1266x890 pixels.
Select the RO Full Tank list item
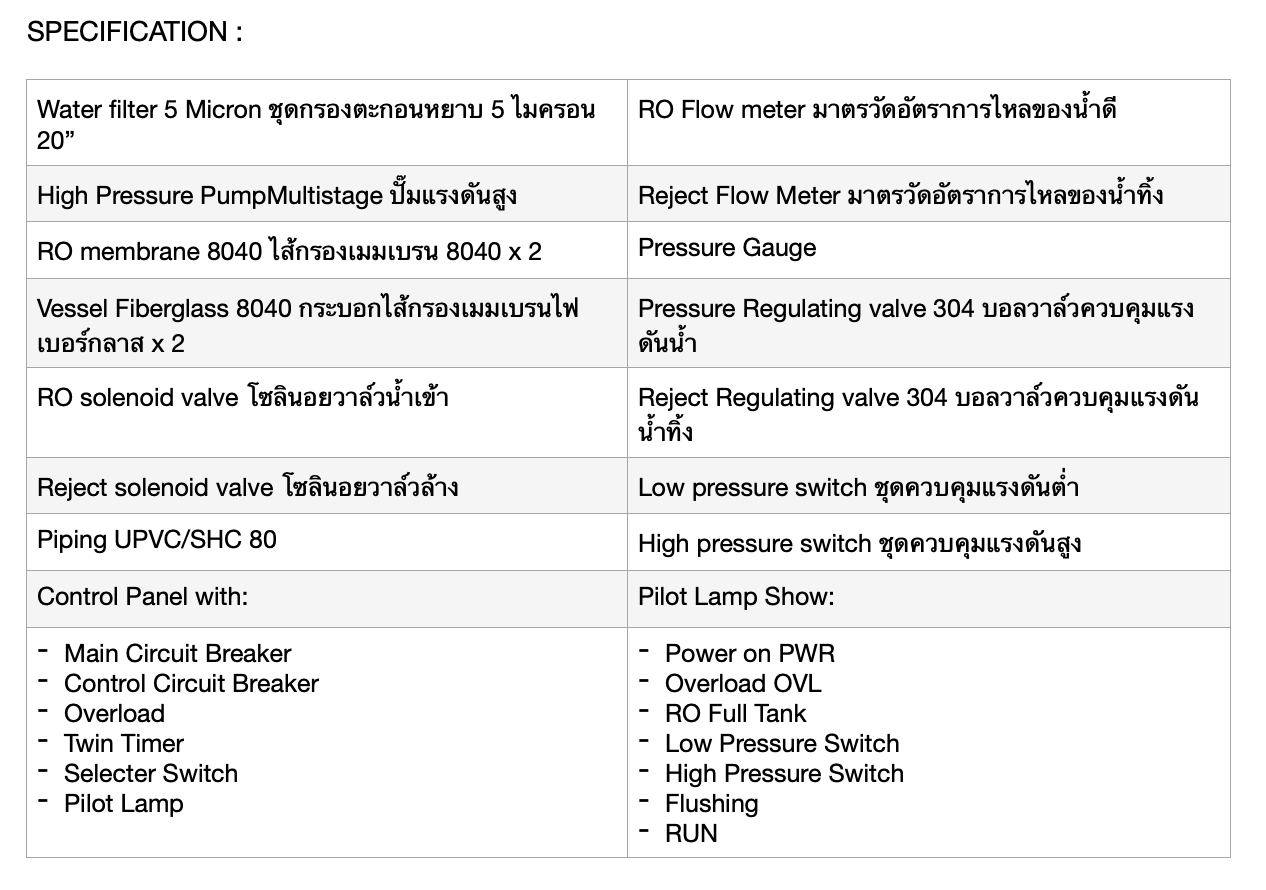pyautogui.click(x=735, y=713)
